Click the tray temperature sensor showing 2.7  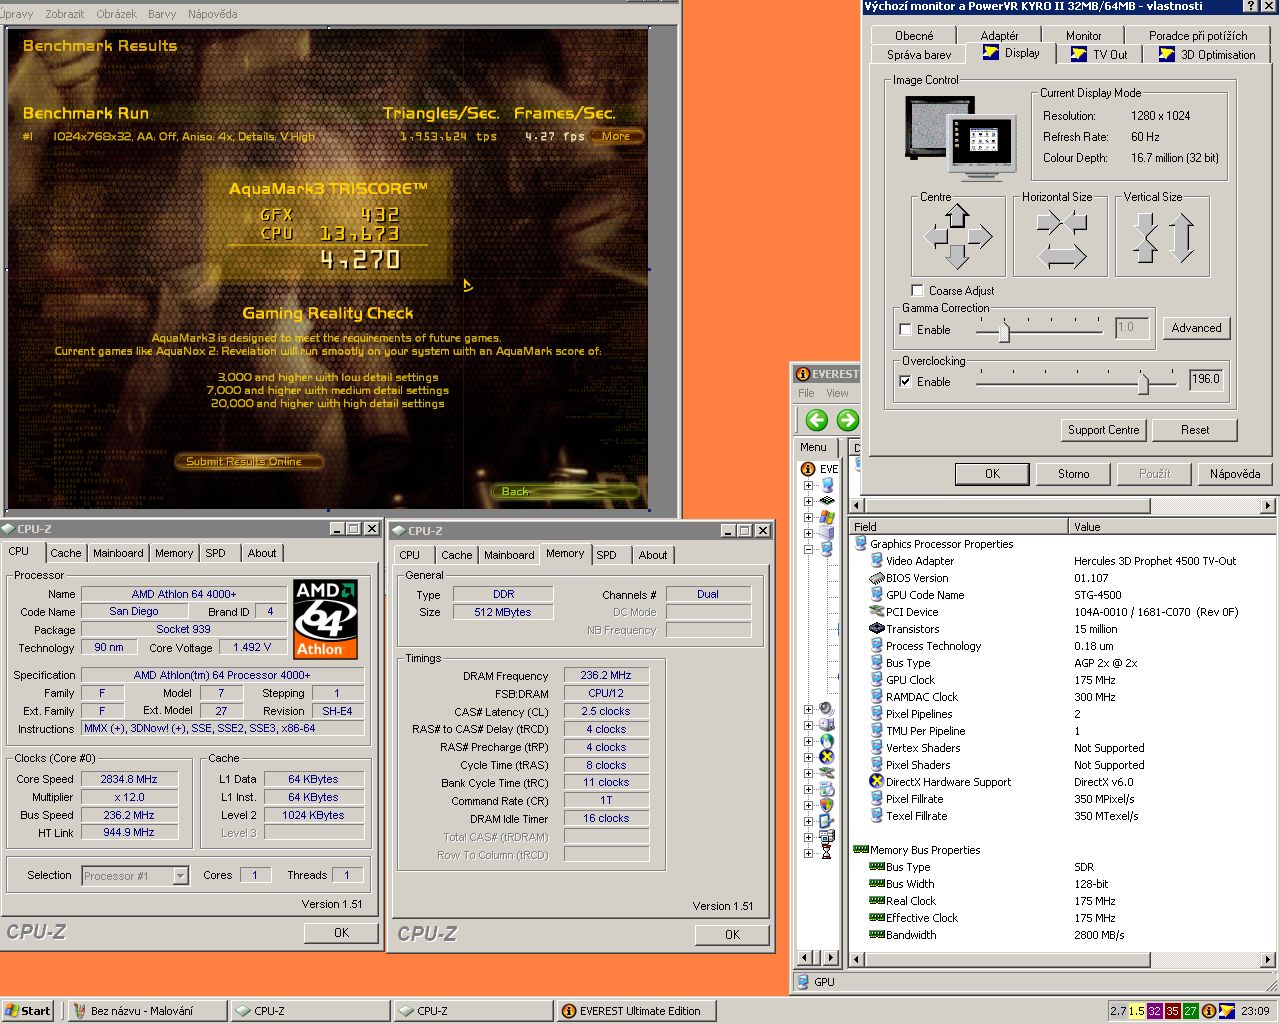(x=1118, y=1011)
